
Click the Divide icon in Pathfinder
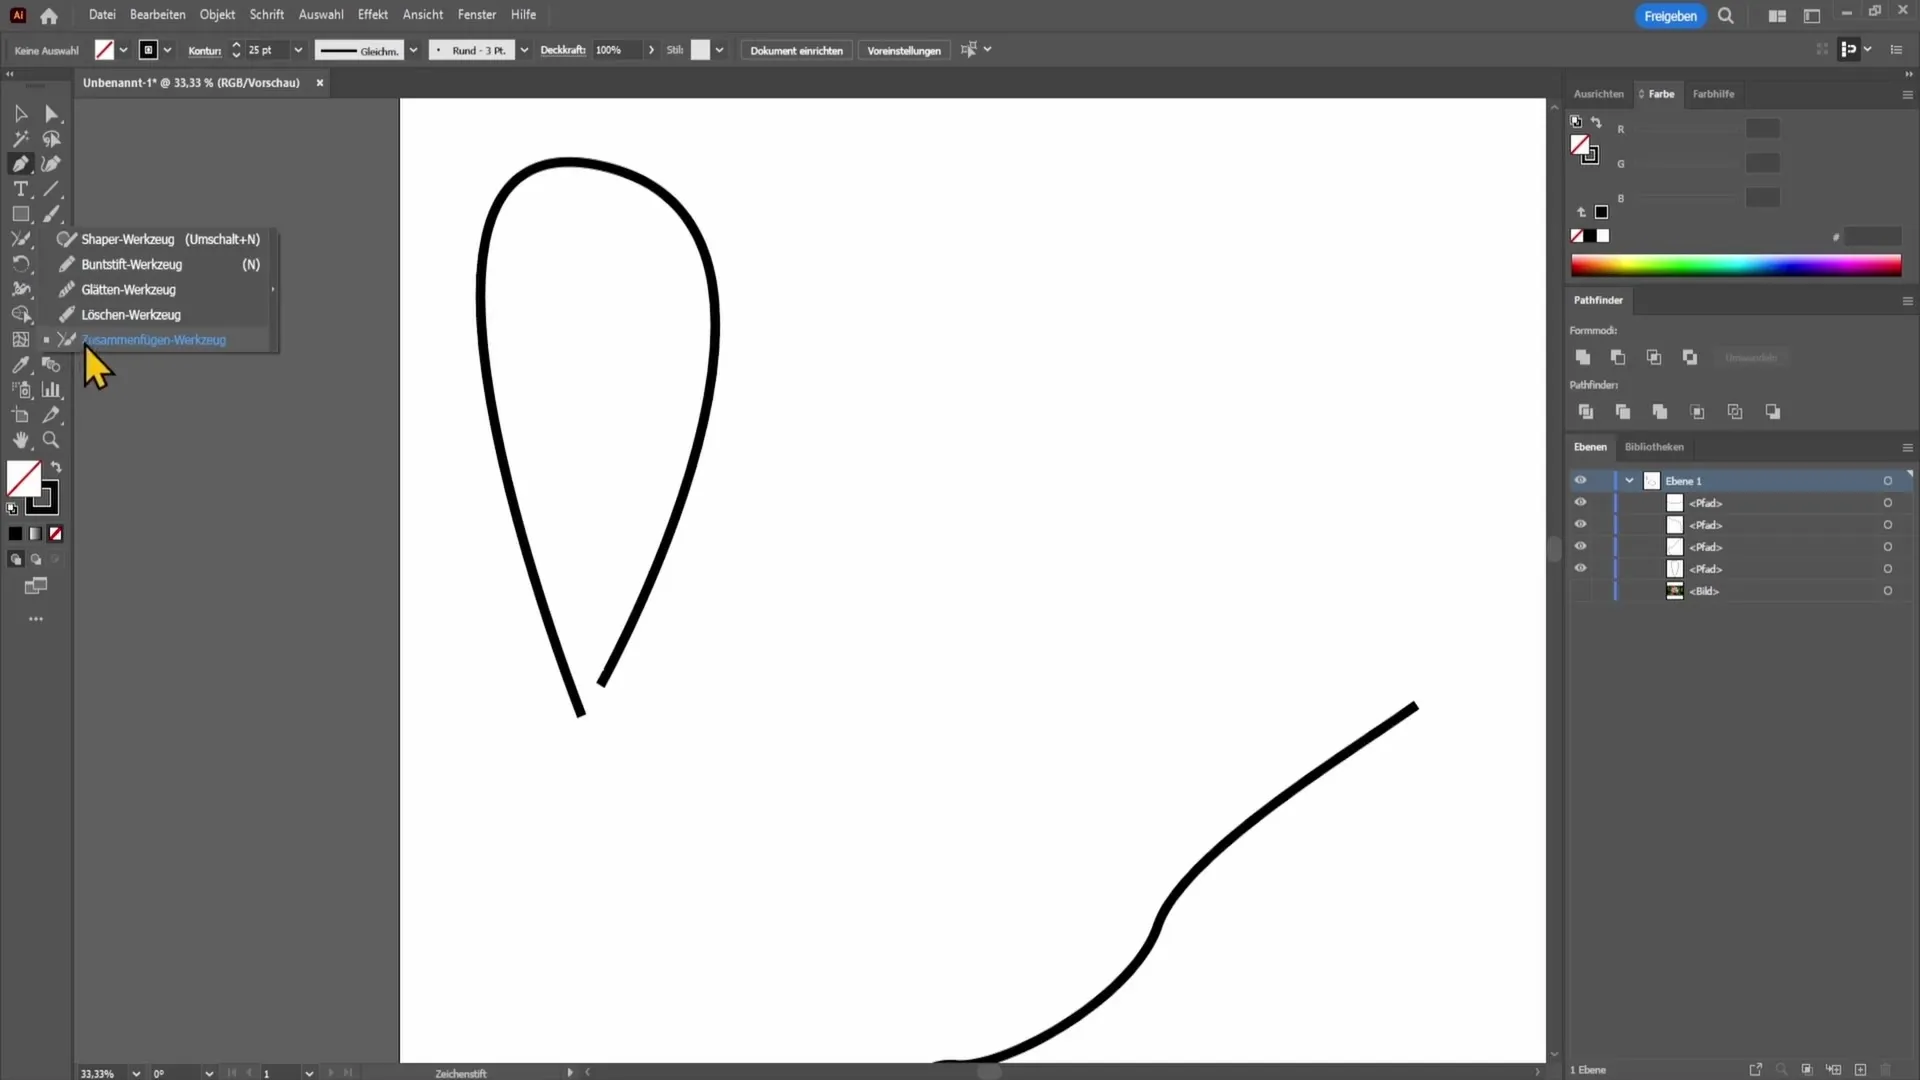coord(1586,412)
